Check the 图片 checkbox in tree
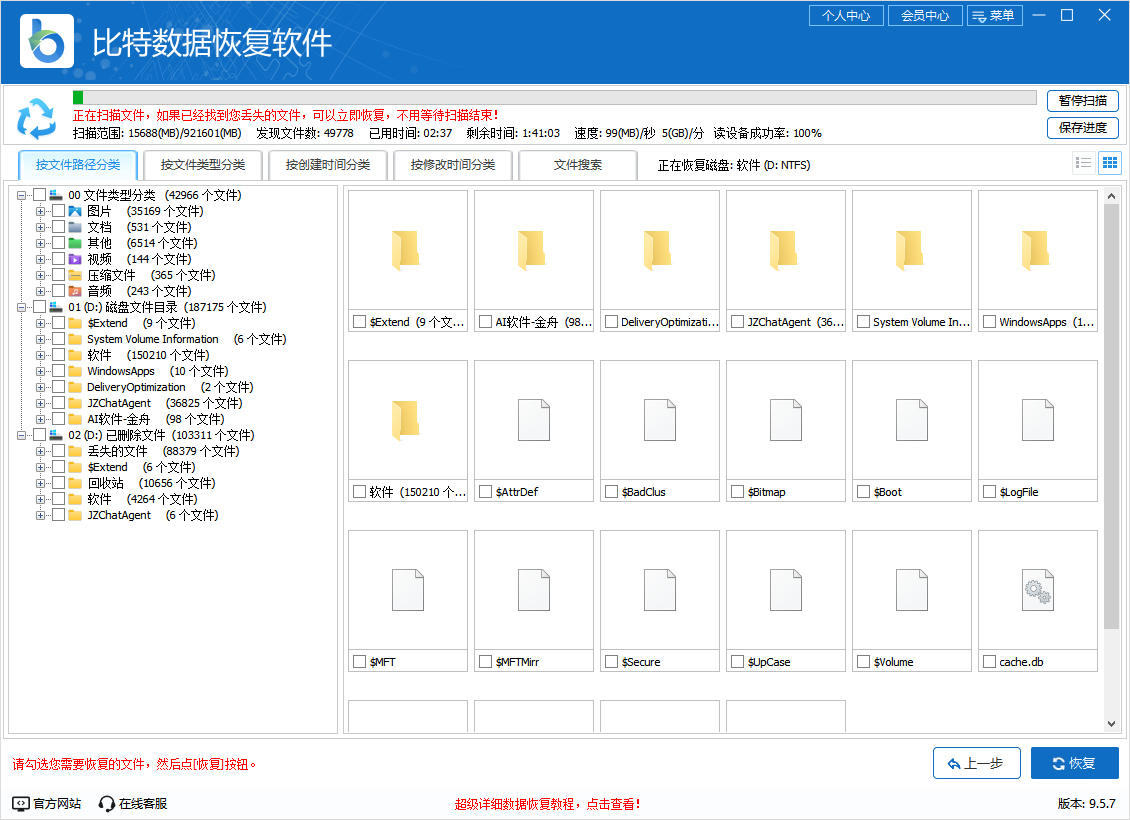The image size is (1130, 820). [58, 211]
